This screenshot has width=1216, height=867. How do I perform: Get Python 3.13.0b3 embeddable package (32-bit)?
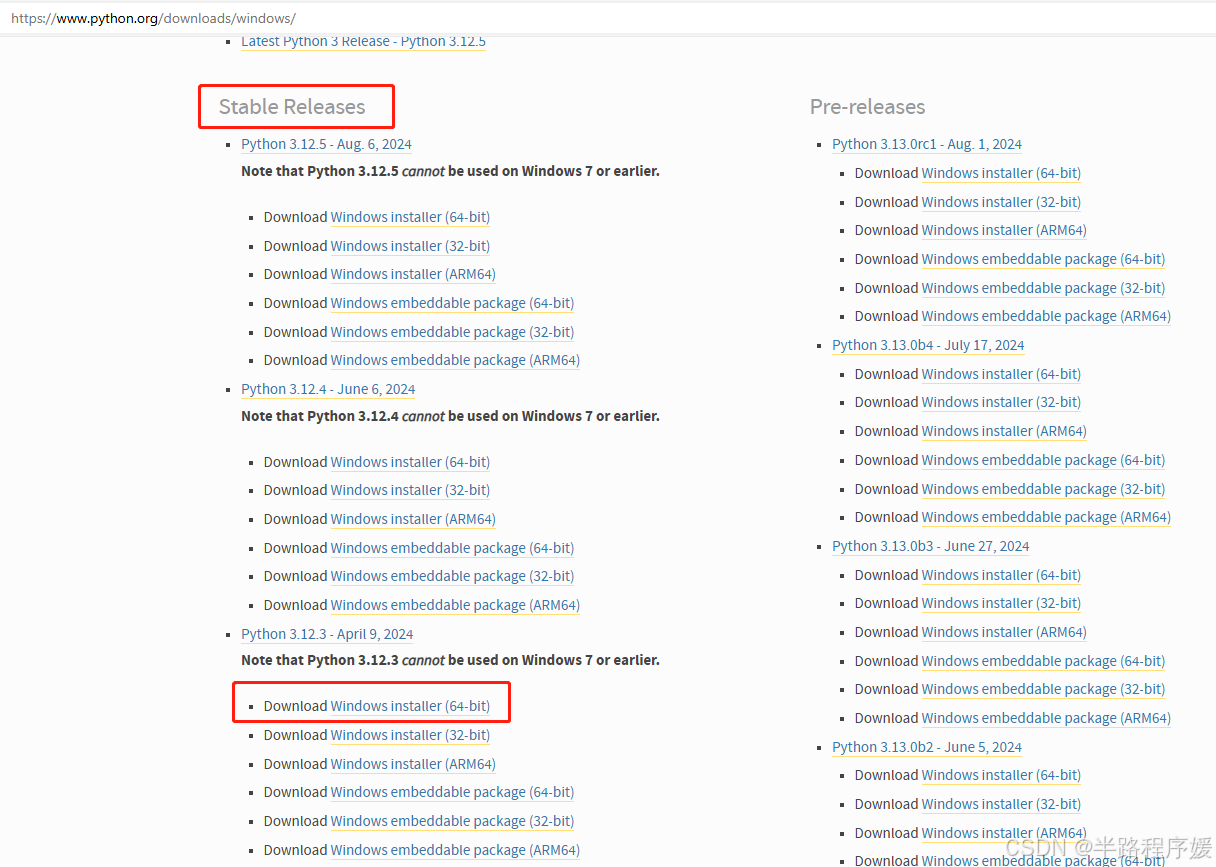point(1043,689)
